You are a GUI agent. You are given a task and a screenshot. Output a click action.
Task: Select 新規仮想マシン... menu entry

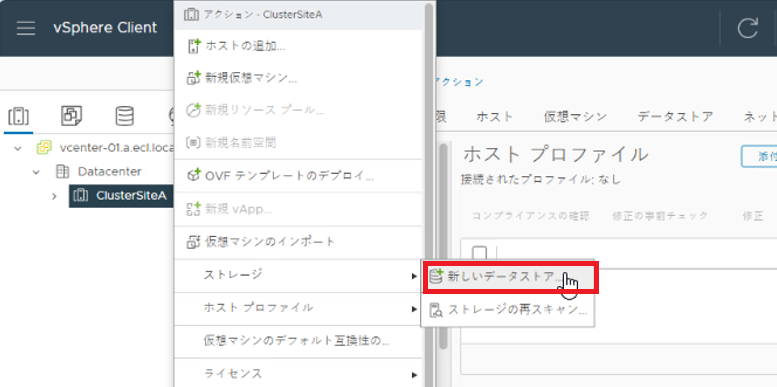point(298,78)
